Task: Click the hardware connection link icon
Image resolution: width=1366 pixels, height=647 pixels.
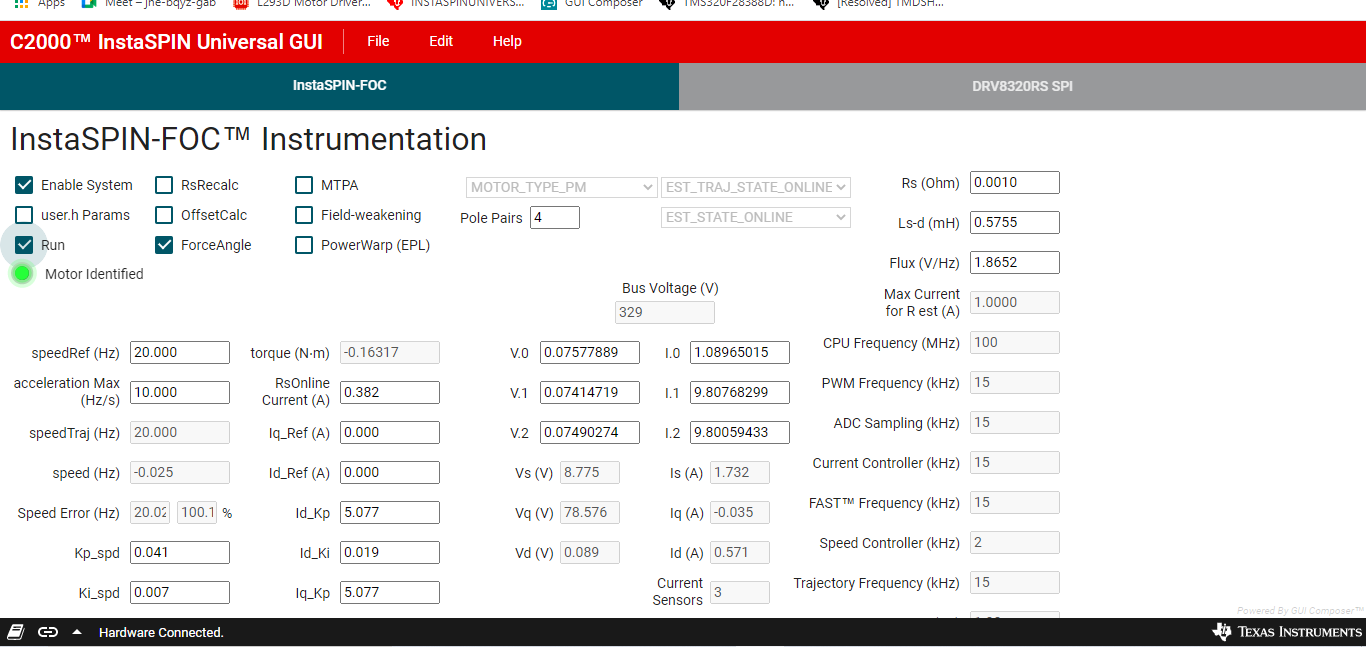Action: click(x=47, y=632)
